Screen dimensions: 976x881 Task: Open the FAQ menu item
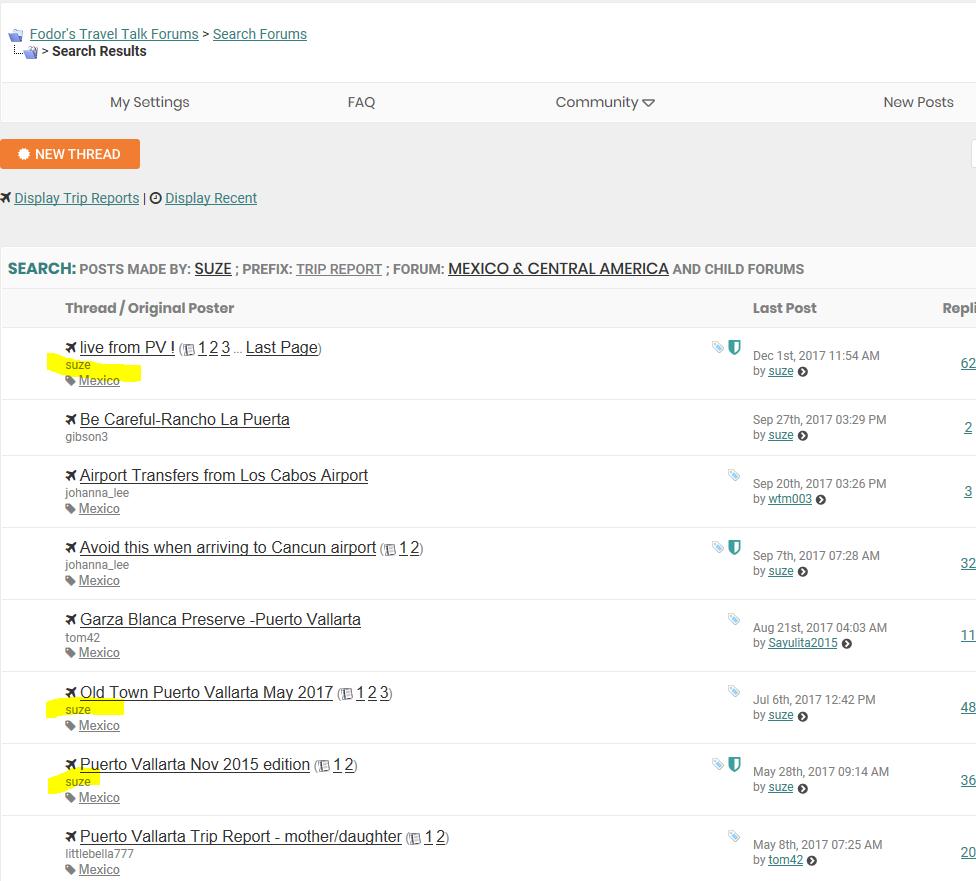coord(361,102)
